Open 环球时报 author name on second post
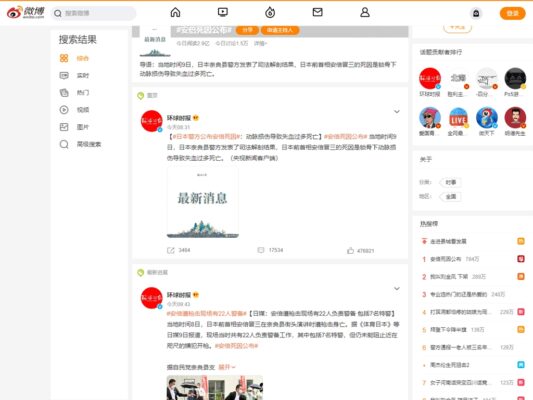The image size is (533, 400). click(179, 295)
